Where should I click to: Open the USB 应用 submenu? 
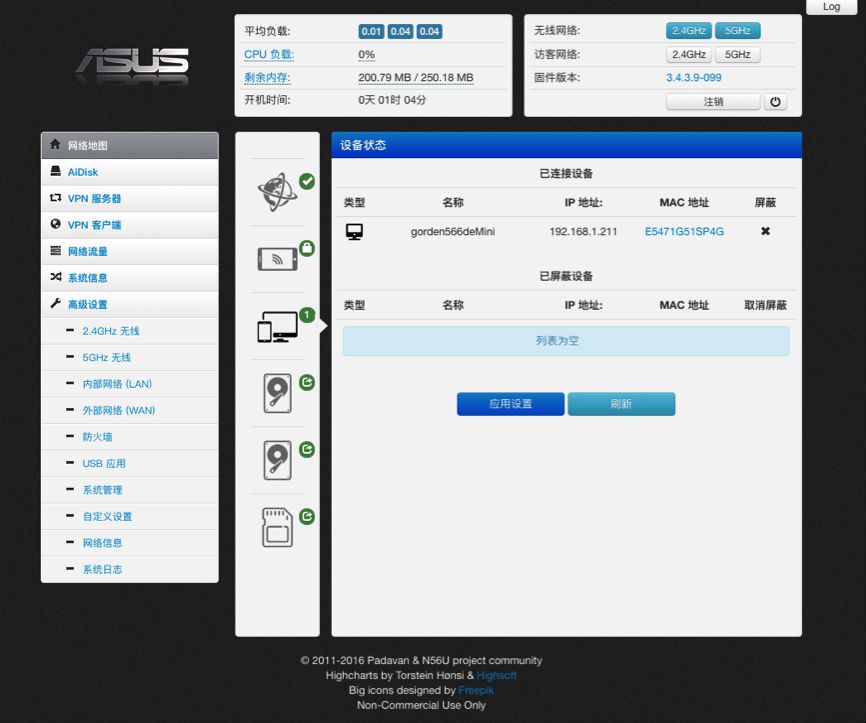point(130,463)
